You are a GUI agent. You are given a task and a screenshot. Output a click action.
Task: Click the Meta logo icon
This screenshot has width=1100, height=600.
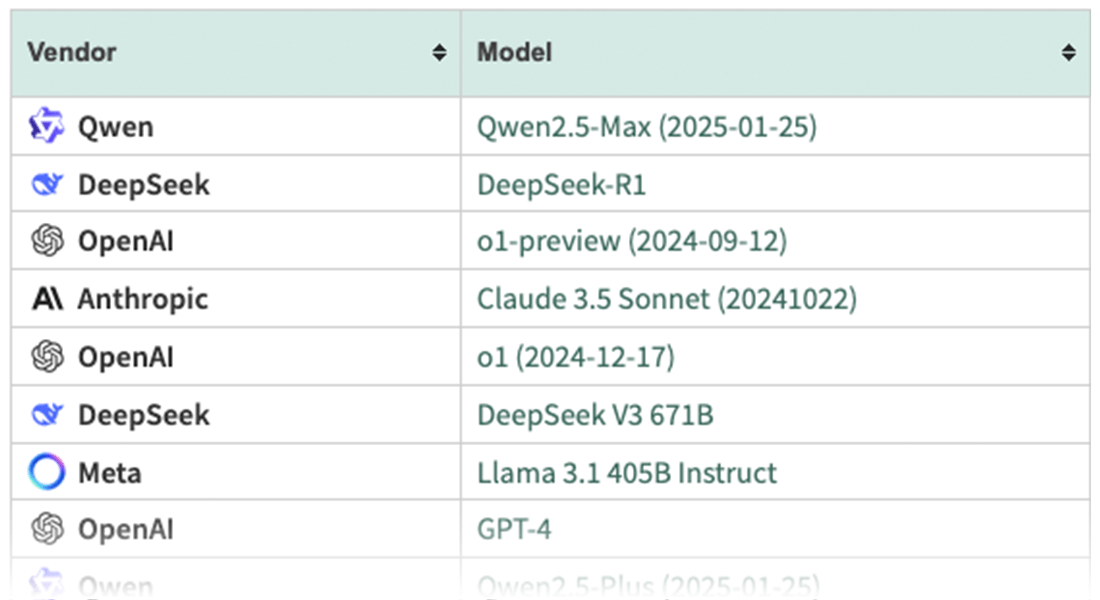(x=46, y=472)
